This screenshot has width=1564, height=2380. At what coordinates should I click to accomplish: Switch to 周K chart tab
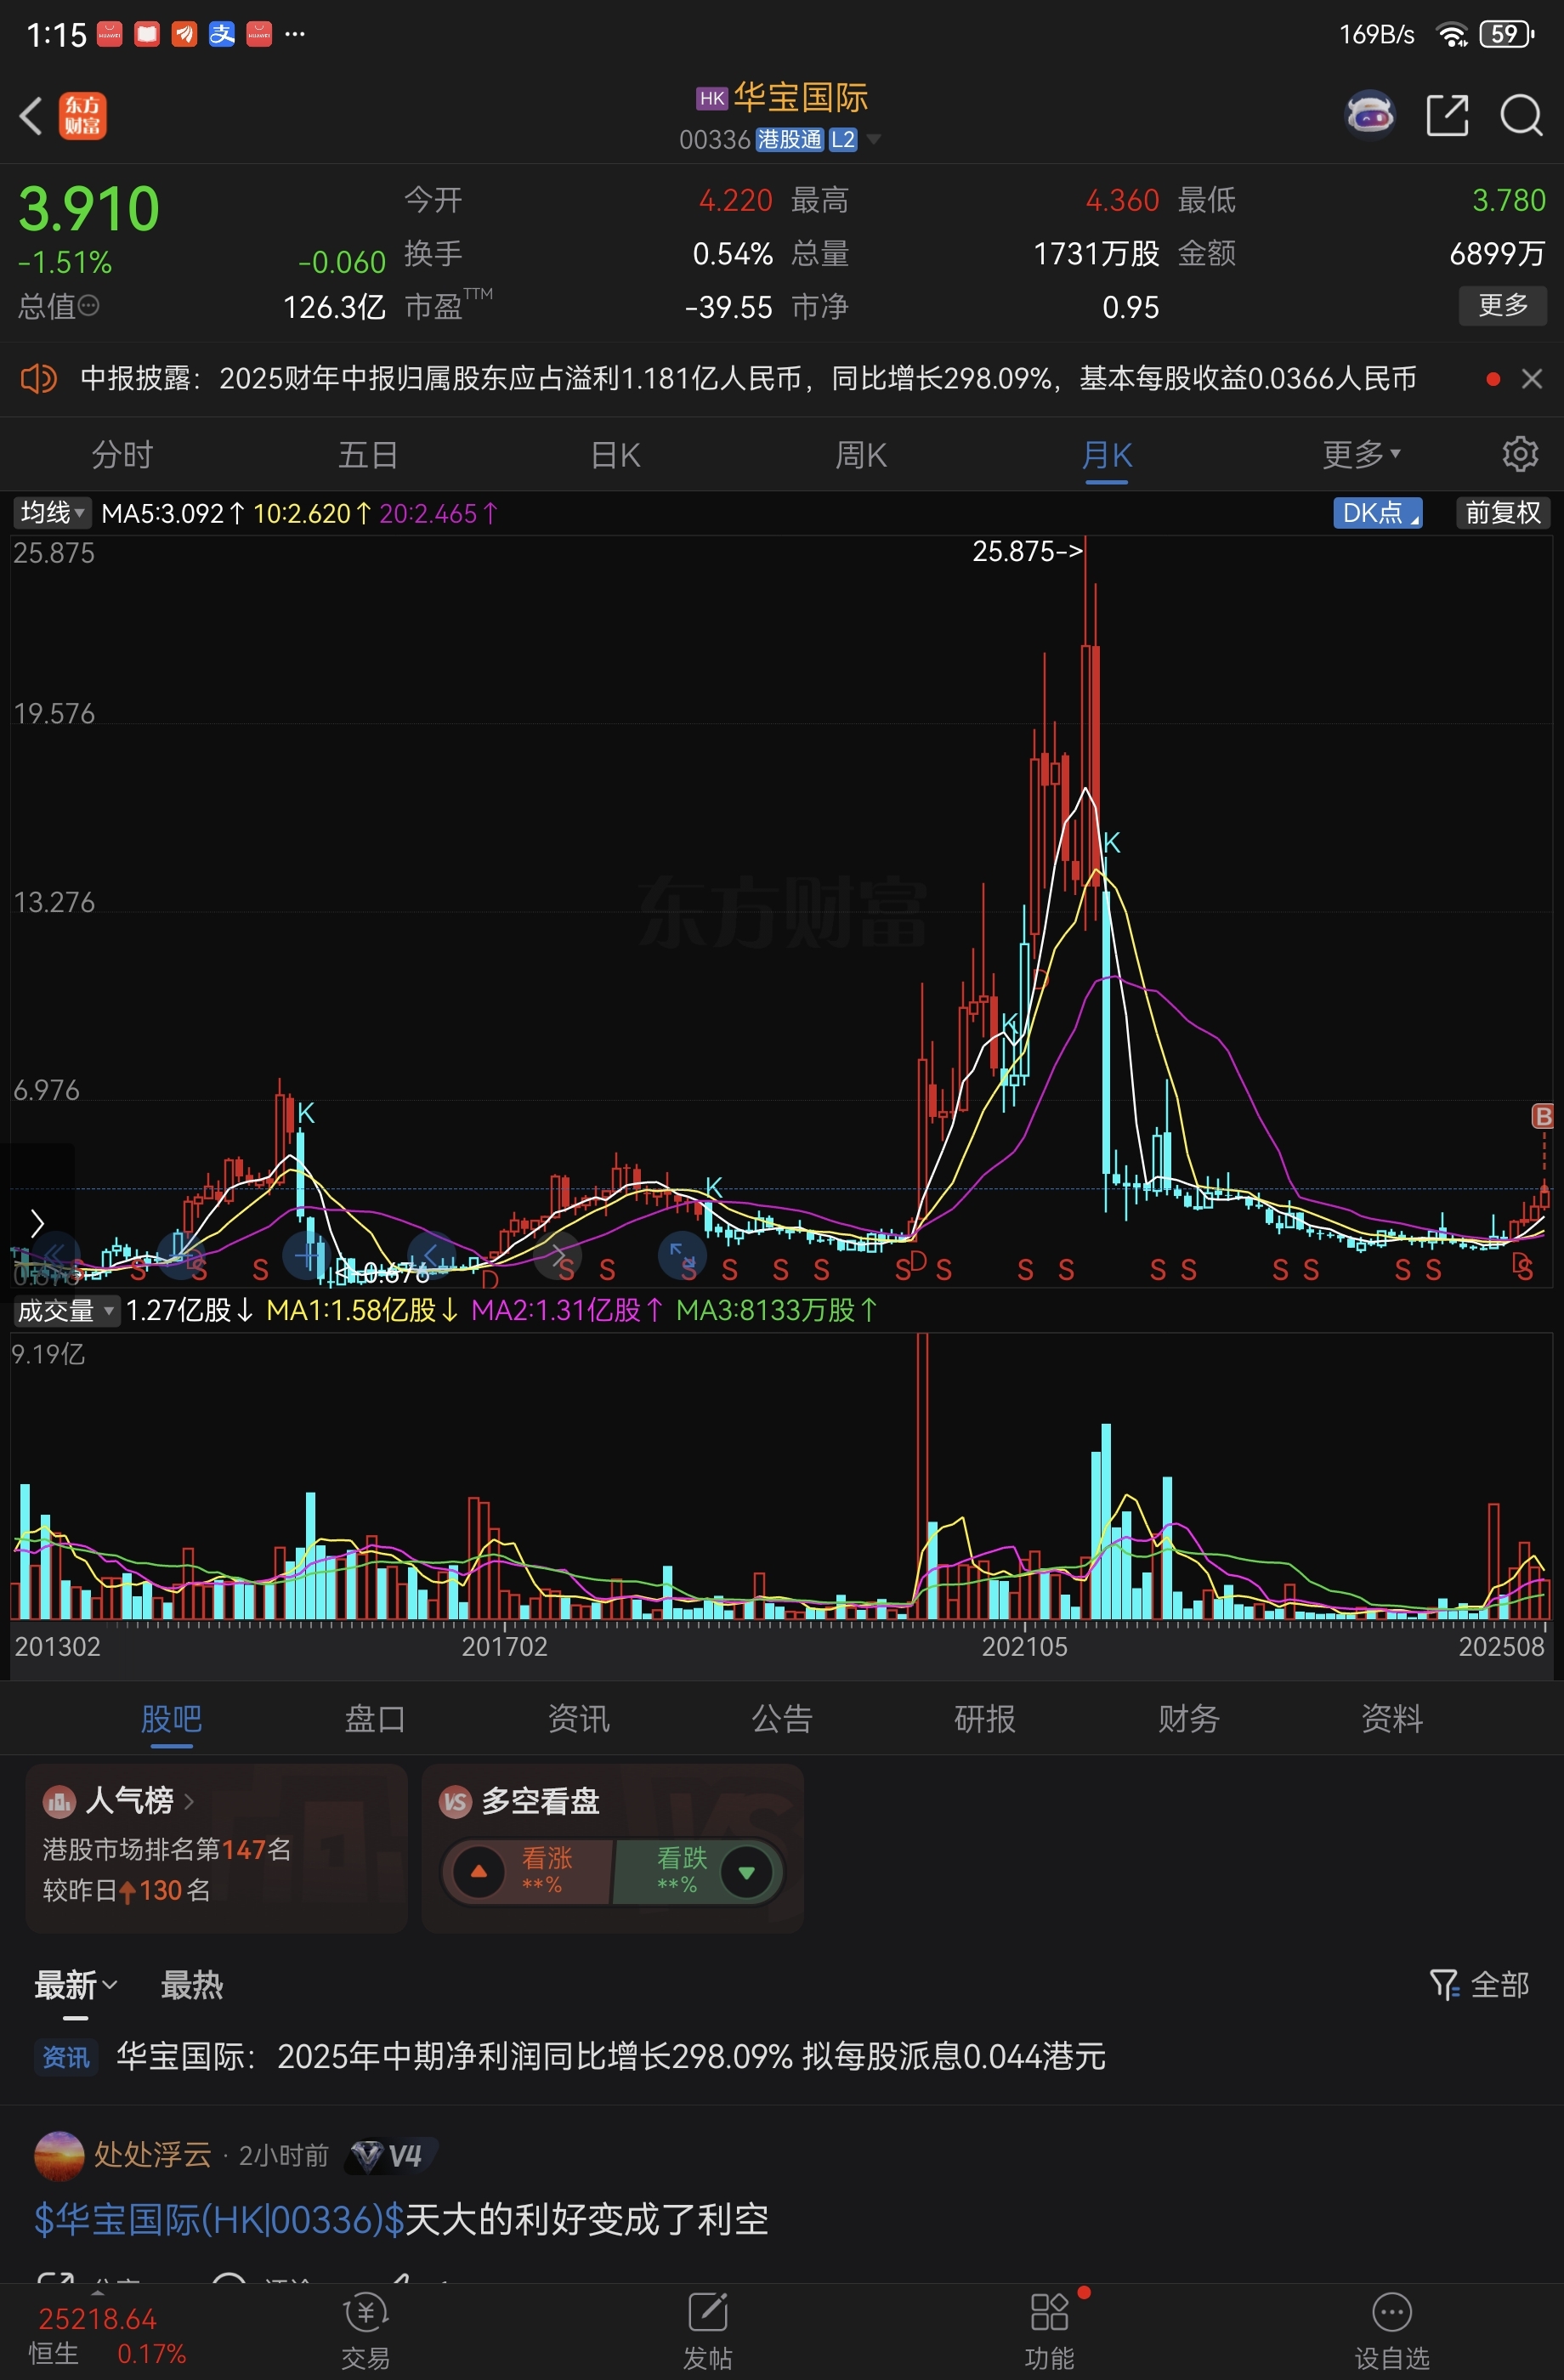(x=861, y=455)
